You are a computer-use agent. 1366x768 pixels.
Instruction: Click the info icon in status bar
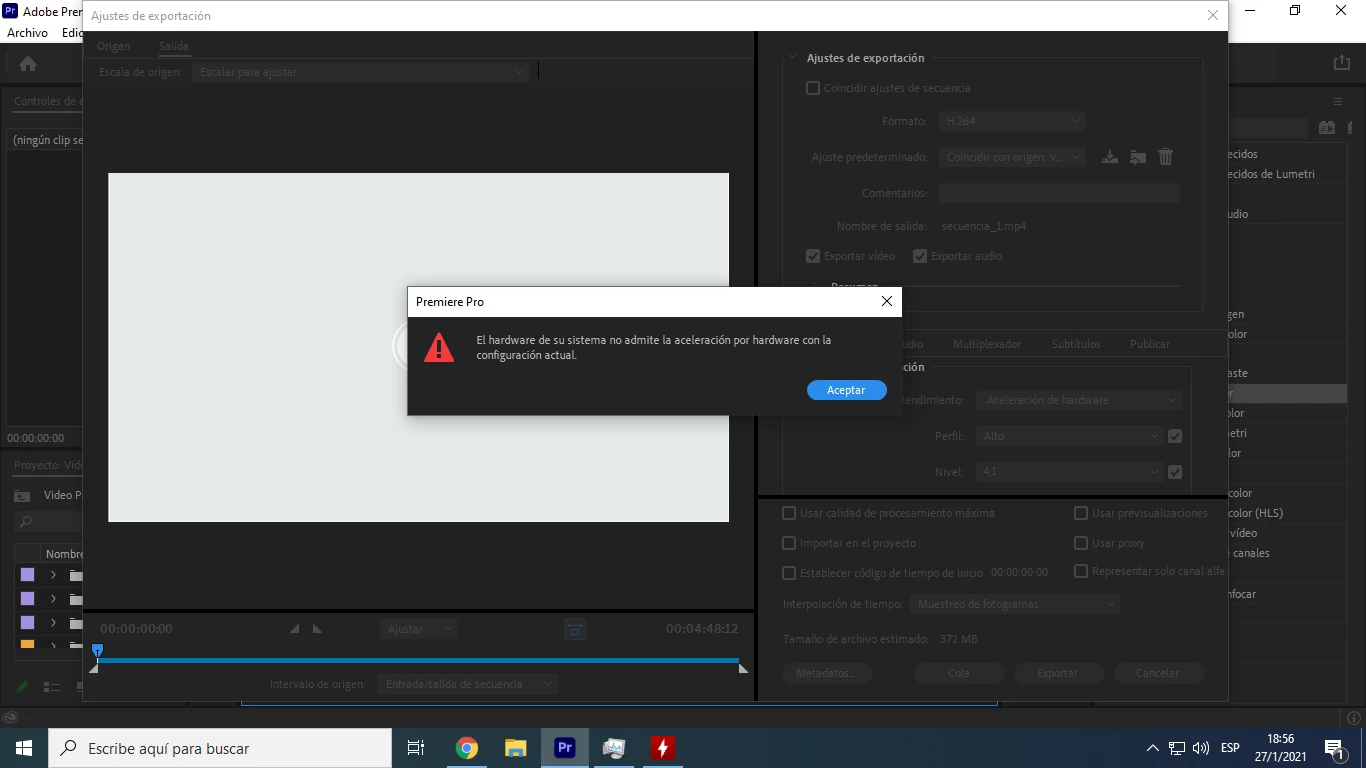tap(1355, 717)
